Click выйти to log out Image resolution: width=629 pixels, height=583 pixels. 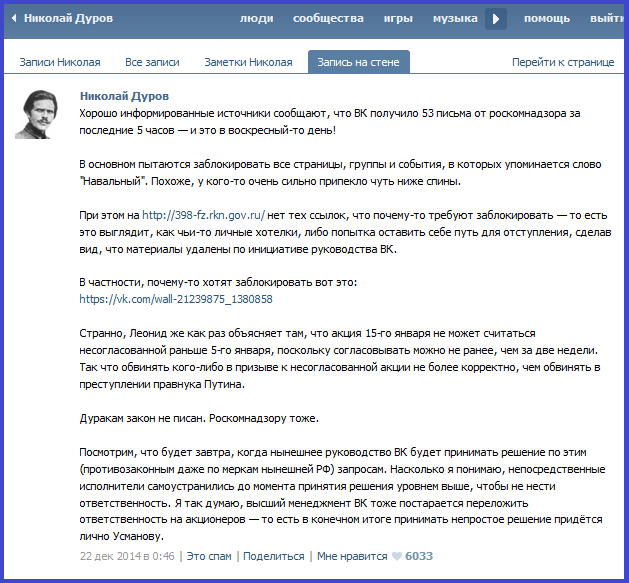pyautogui.click(x=607, y=18)
